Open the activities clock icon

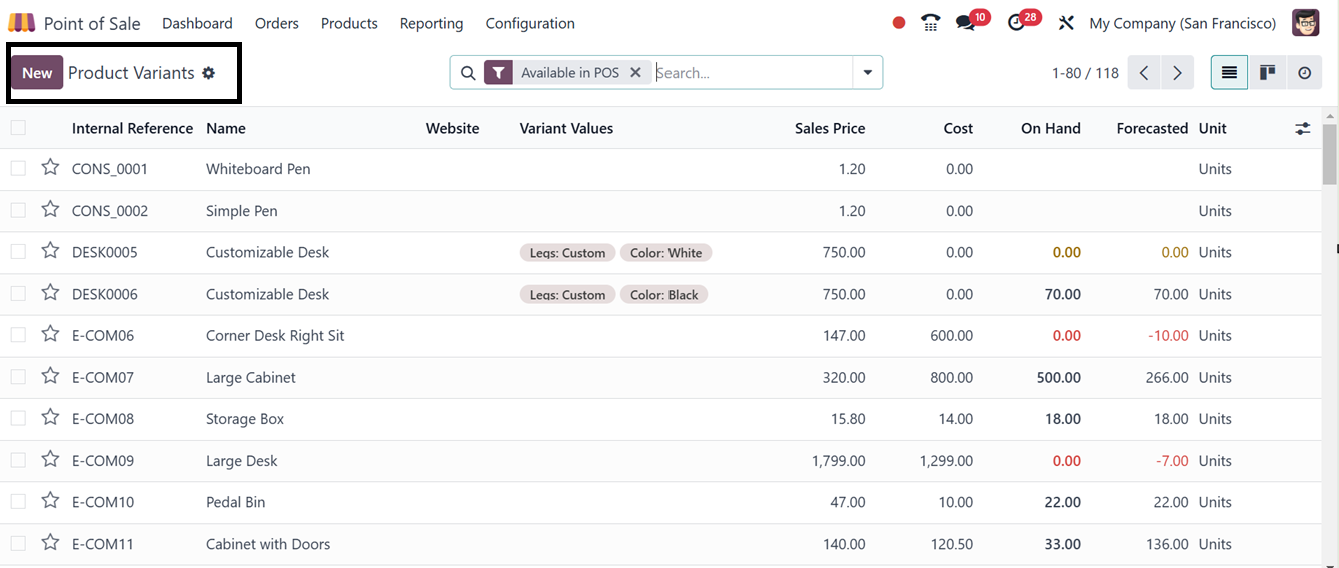click(x=1017, y=23)
